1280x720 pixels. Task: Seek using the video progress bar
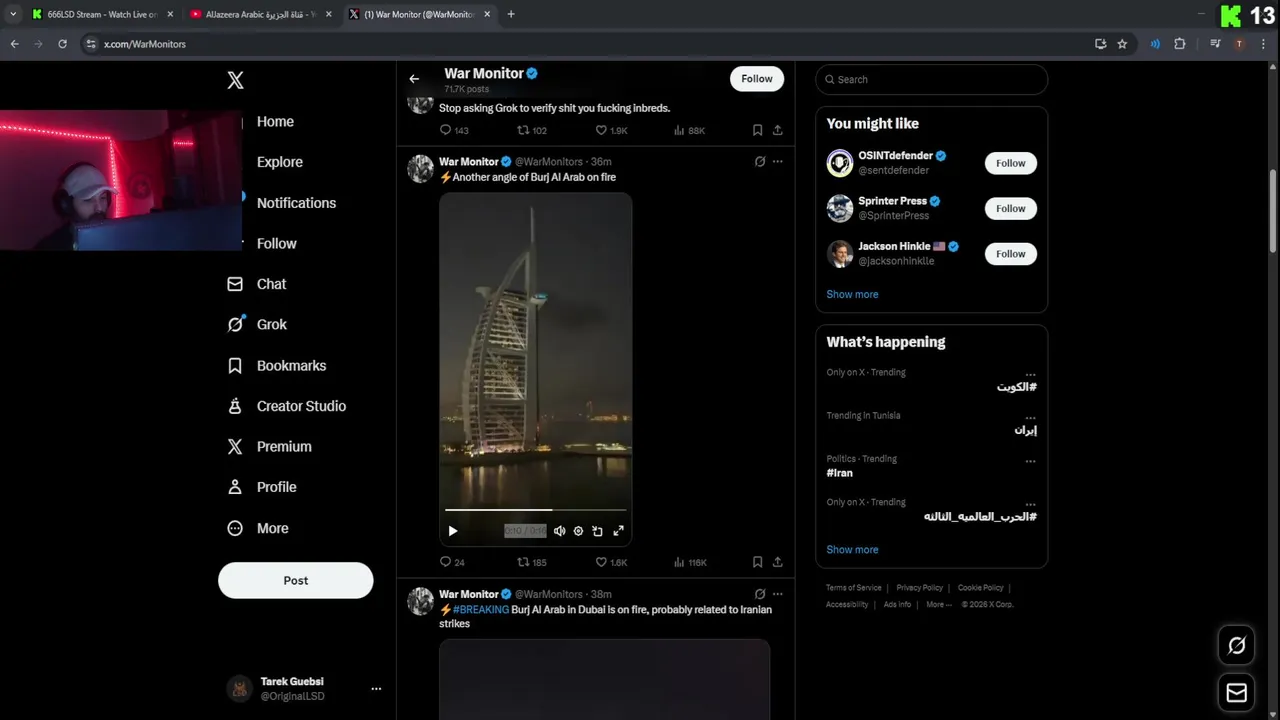pos(535,510)
